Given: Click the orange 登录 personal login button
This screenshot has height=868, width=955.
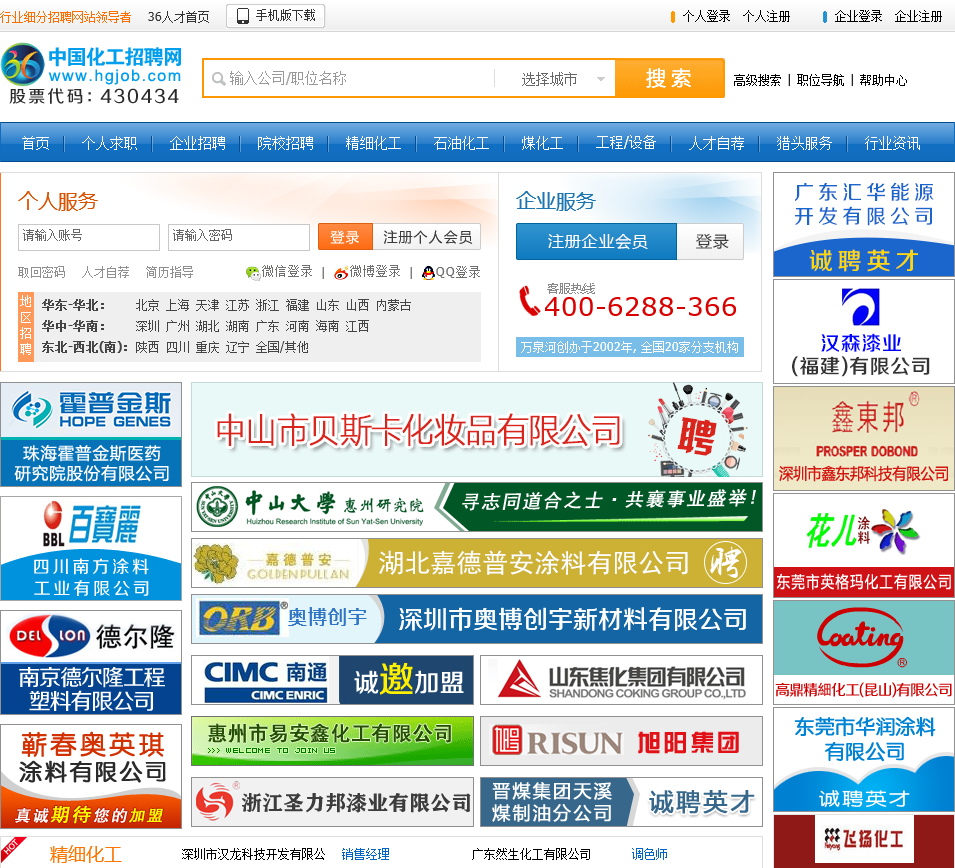Looking at the screenshot, I should pos(345,237).
